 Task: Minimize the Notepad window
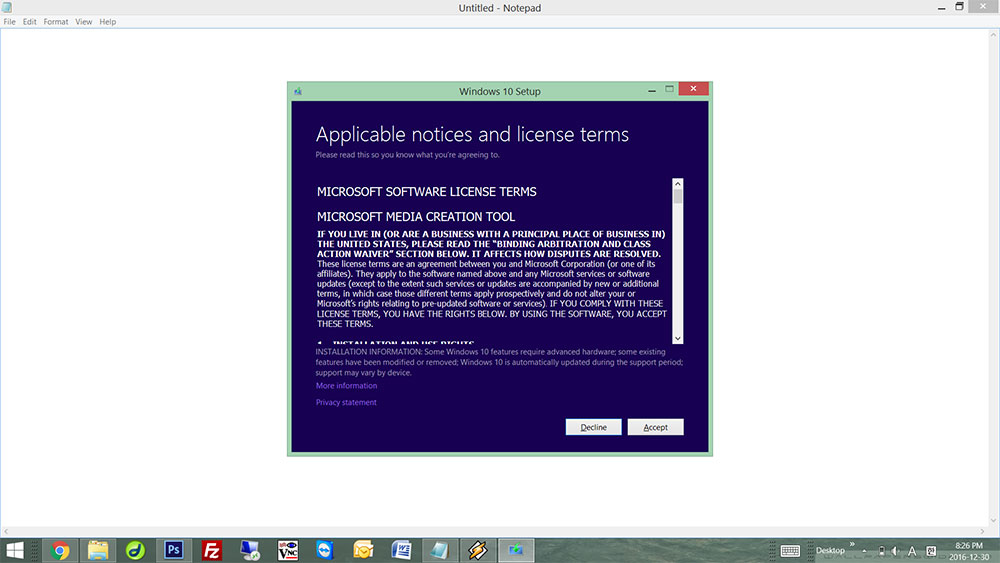coord(941,8)
